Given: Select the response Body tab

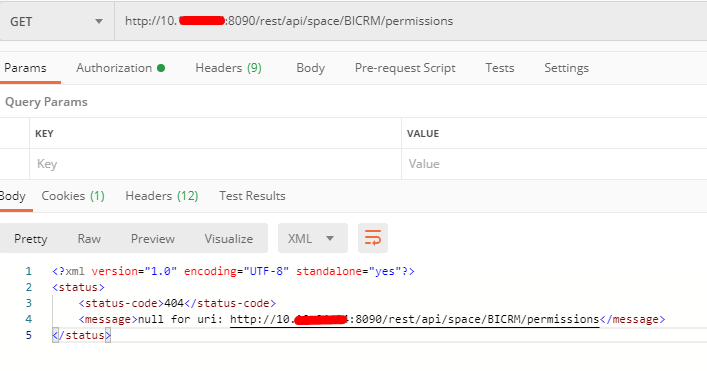Looking at the screenshot, I should [13, 196].
